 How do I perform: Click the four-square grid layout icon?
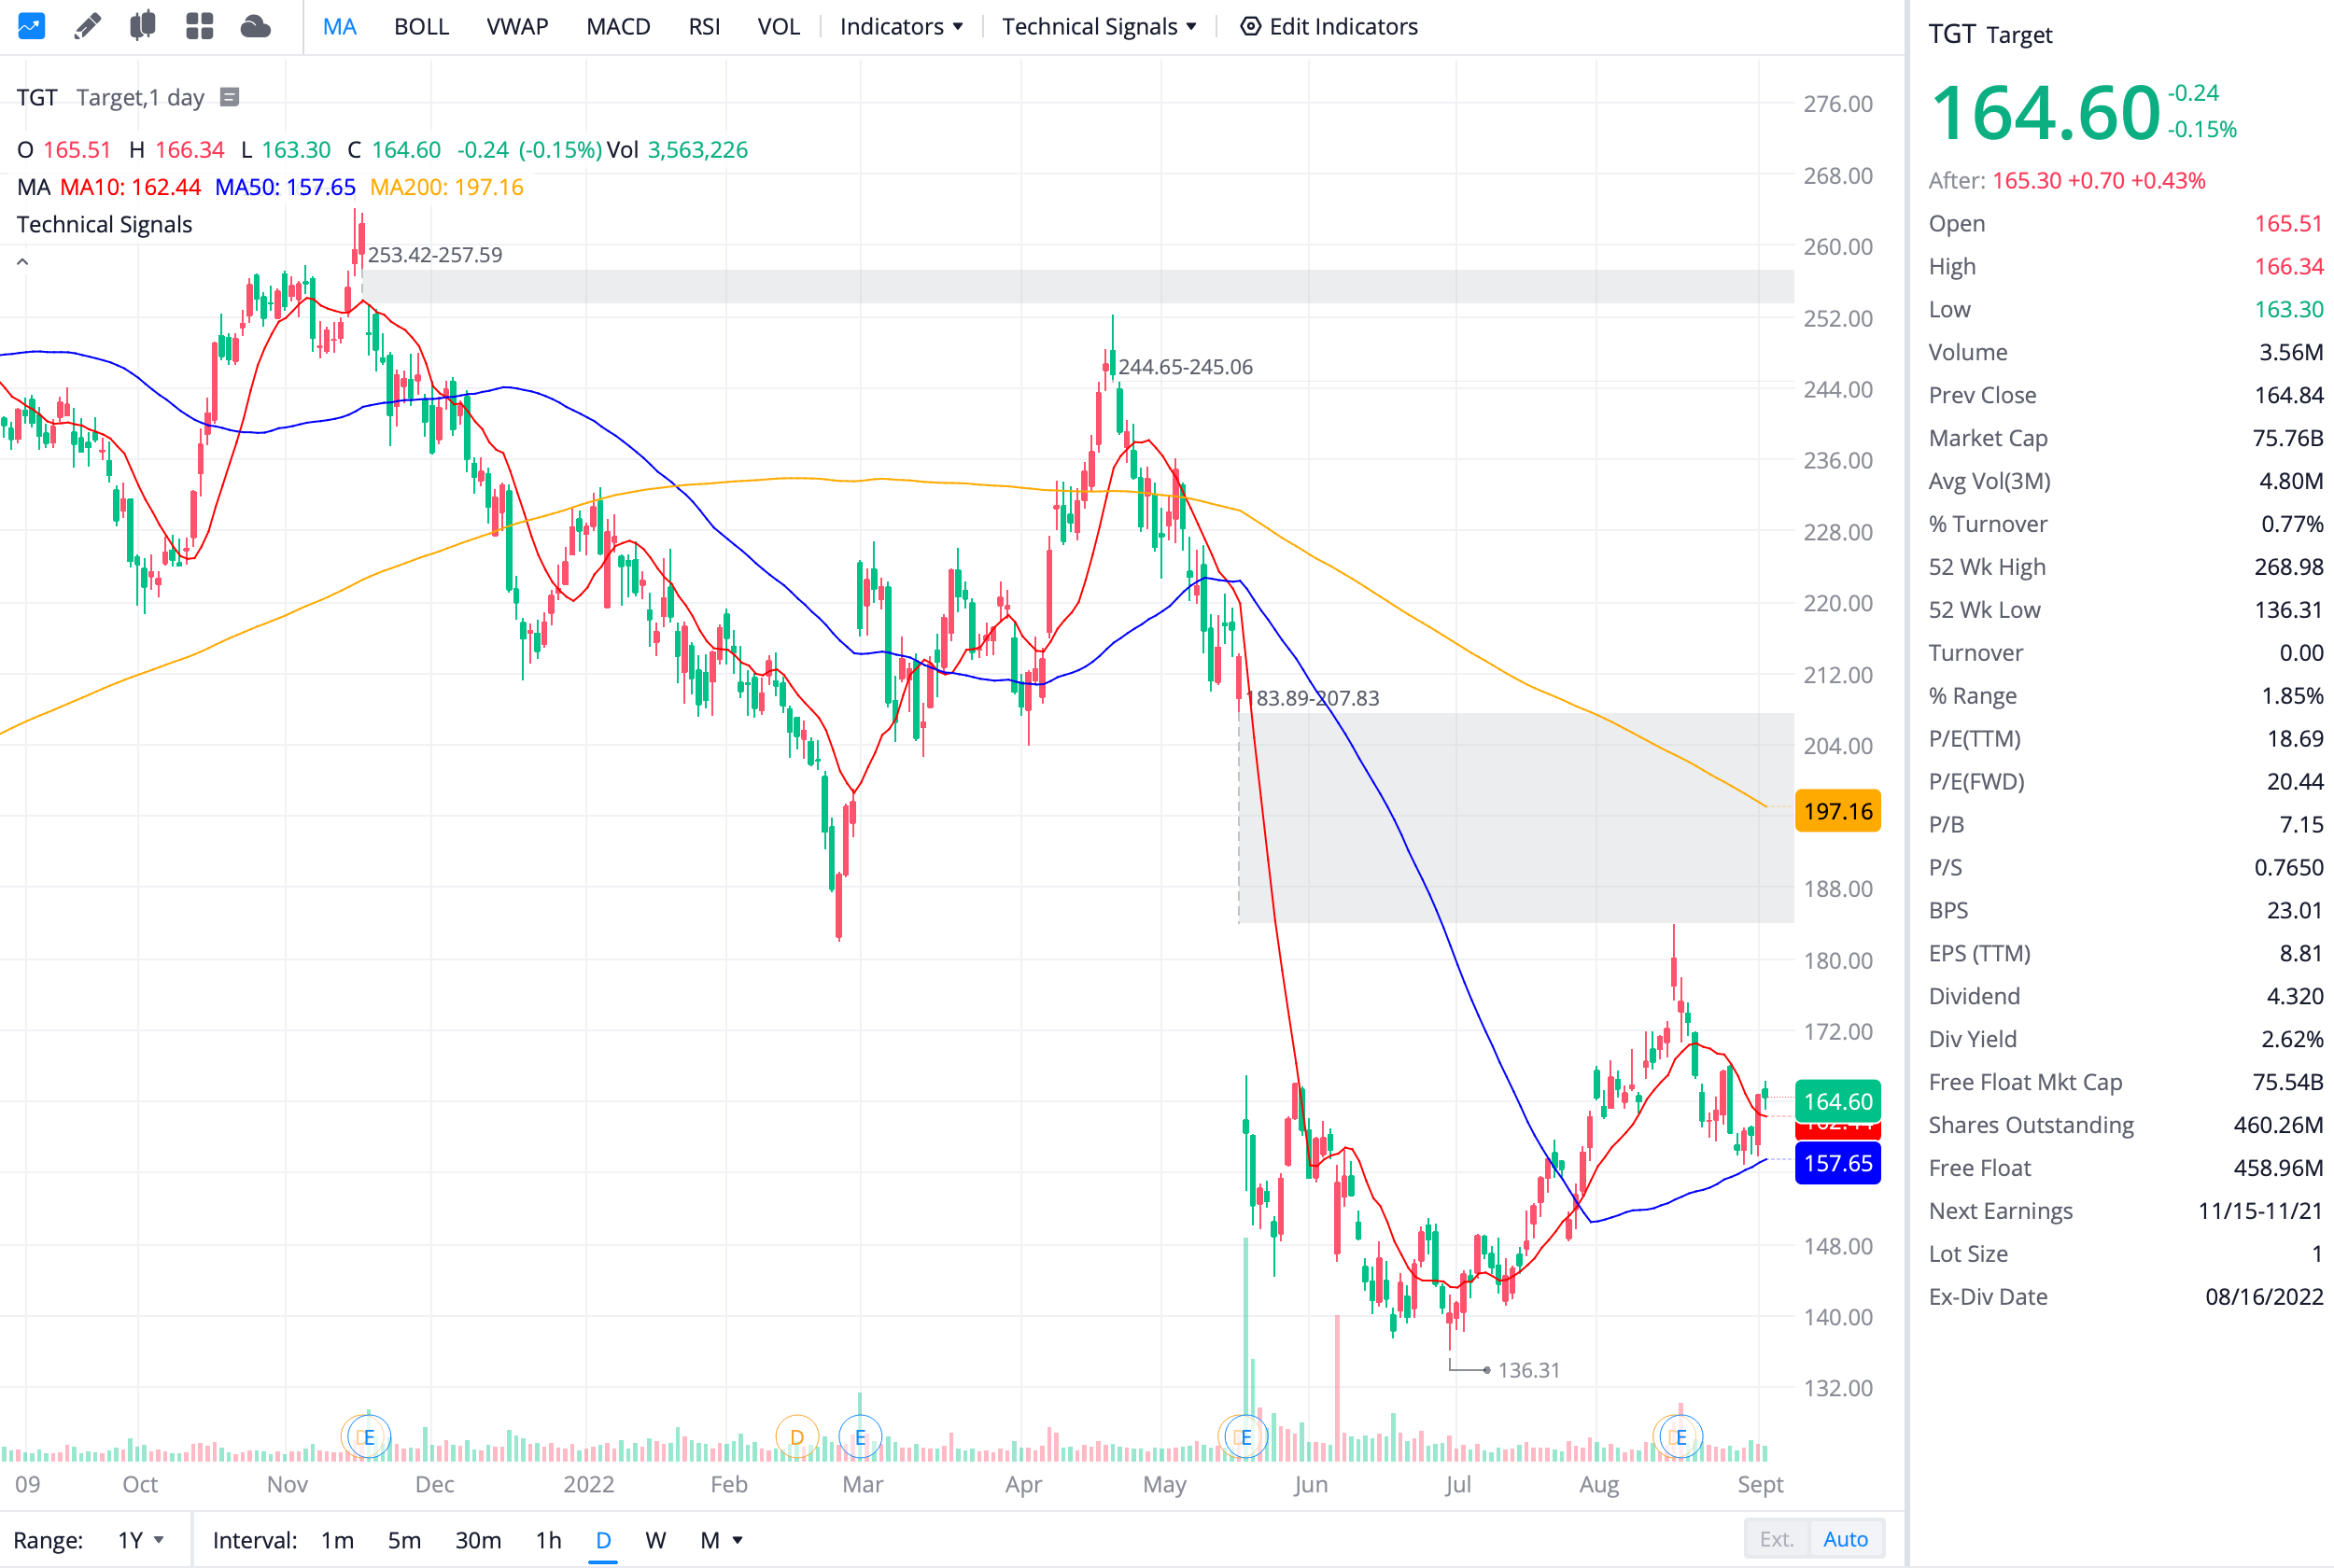click(x=200, y=26)
